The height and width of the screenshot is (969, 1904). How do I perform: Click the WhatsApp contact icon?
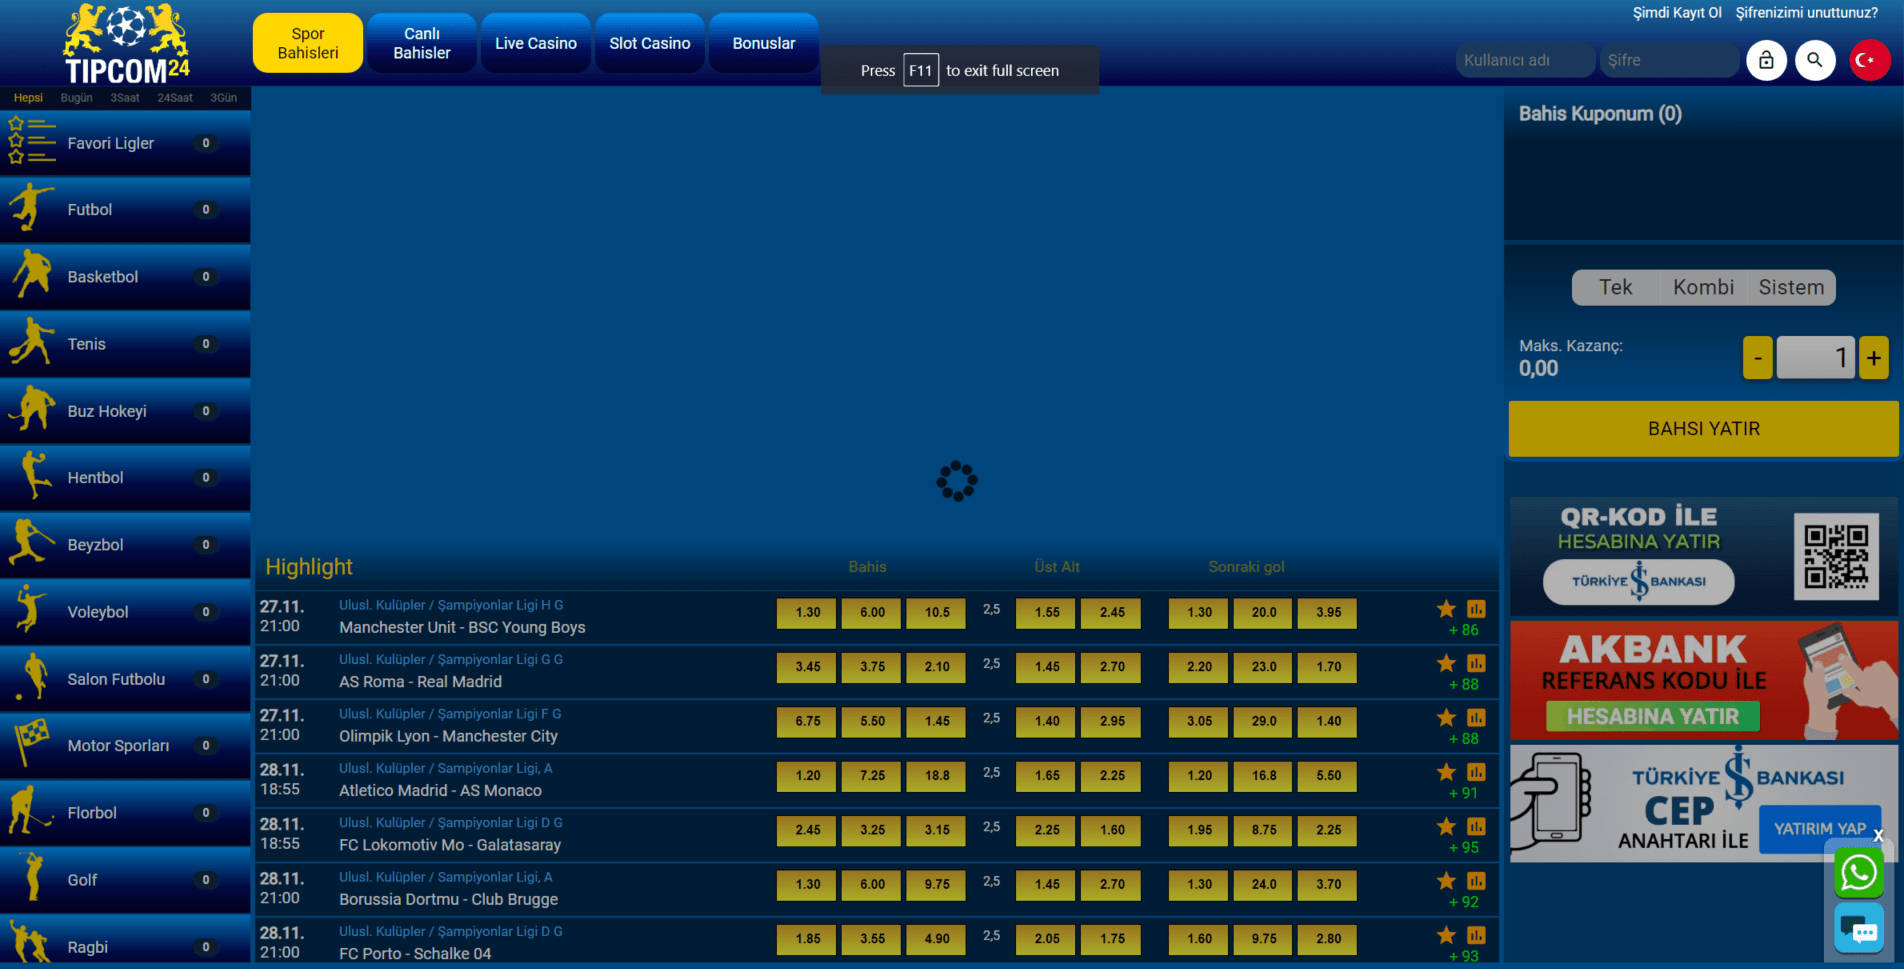click(1859, 873)
